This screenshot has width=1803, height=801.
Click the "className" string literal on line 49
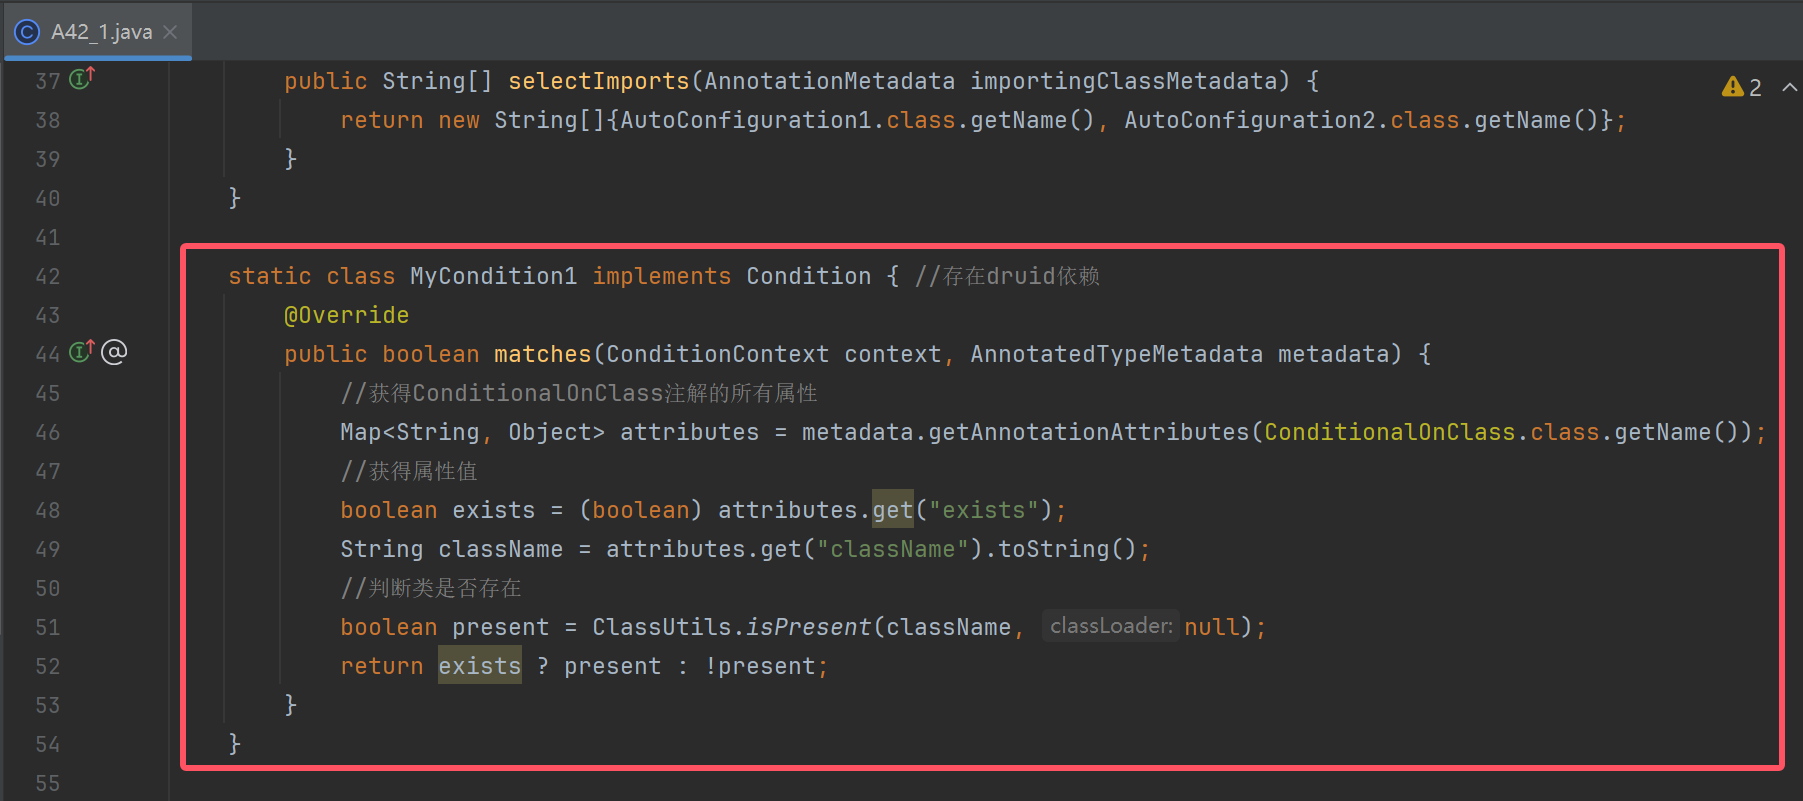point(893,549)
